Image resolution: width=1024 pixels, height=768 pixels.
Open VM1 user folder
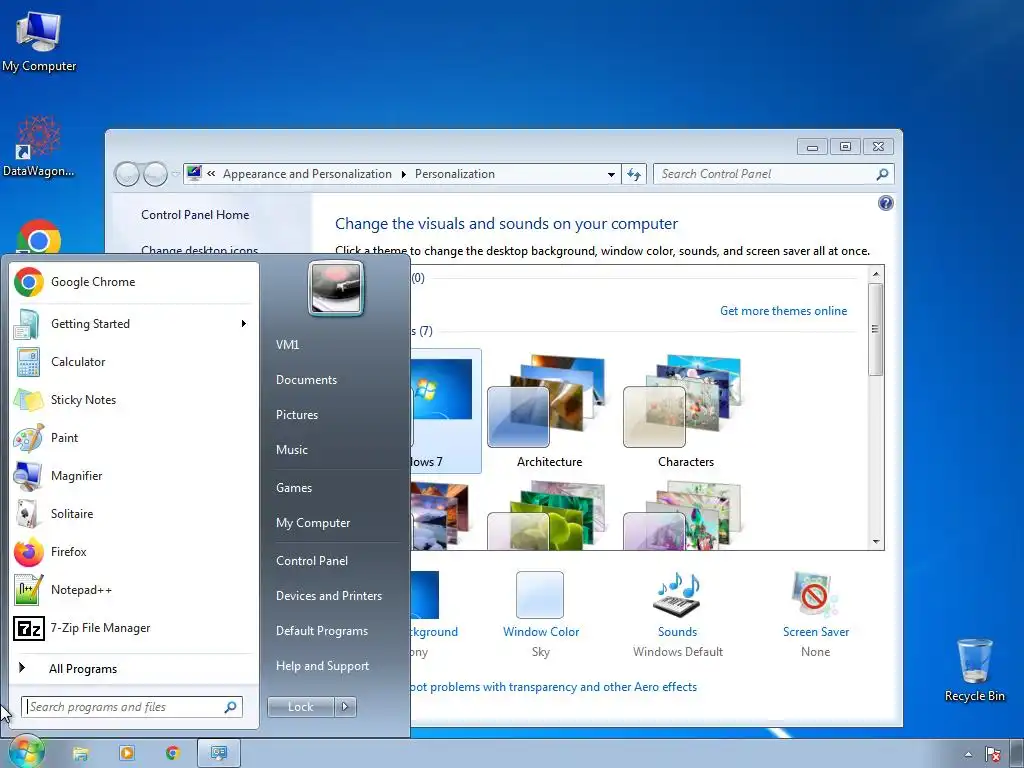287,345
